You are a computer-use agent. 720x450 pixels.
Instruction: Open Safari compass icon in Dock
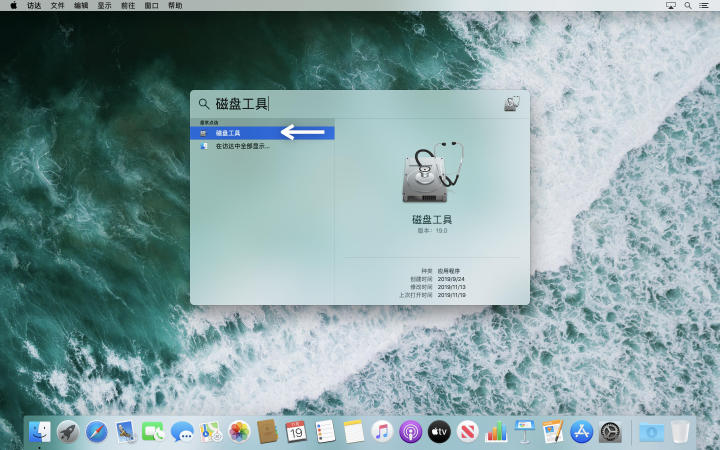96,432
